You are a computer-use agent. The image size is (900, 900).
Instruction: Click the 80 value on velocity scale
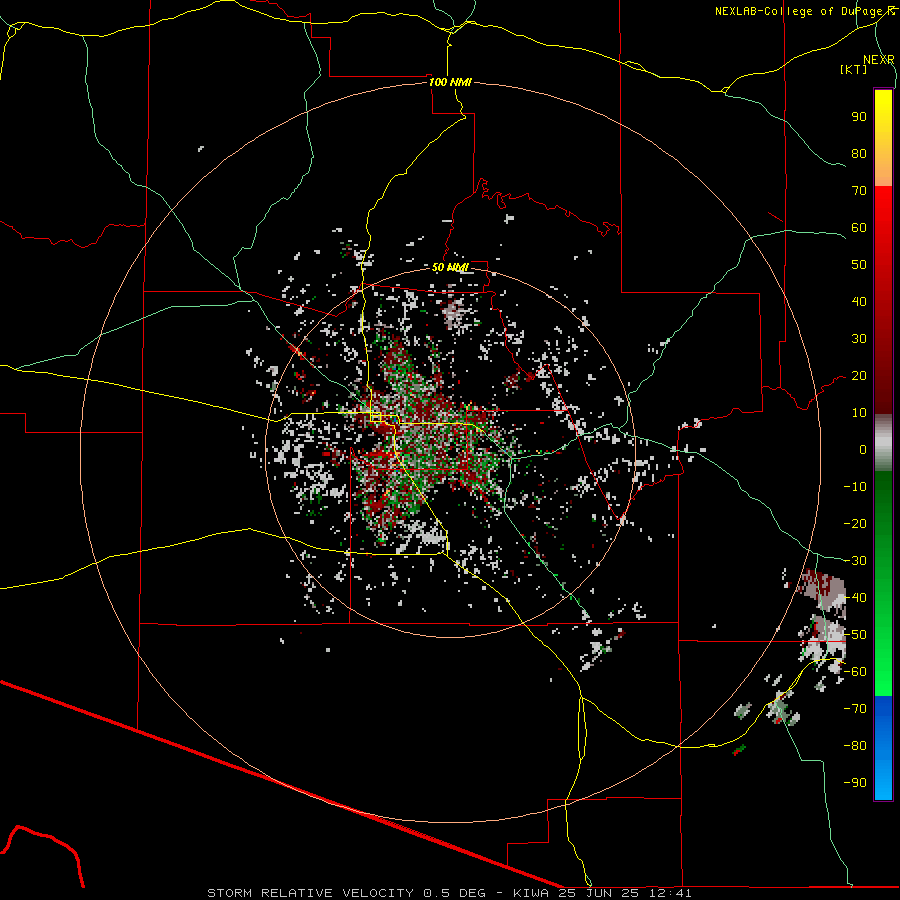point(859,153)
